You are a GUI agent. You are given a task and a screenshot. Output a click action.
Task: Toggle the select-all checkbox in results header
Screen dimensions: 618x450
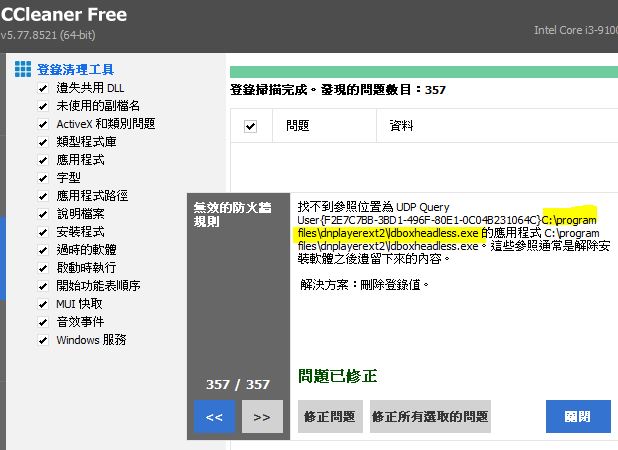250,126
